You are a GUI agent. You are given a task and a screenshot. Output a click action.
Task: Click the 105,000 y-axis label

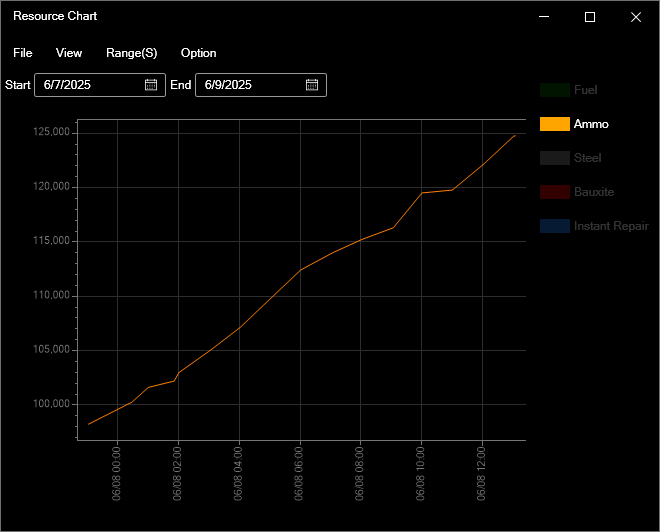tap(52, 350)
